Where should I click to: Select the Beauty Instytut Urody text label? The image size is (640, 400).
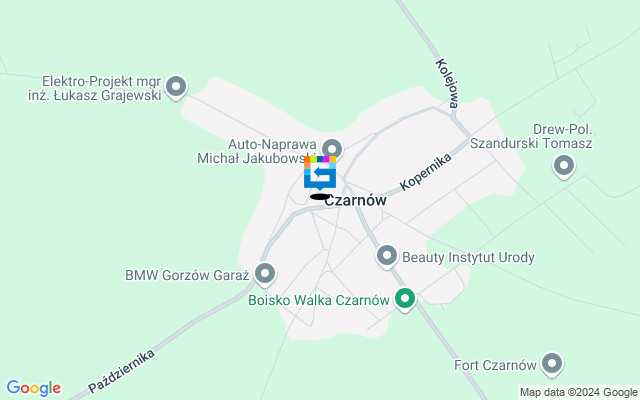point(468,258)
